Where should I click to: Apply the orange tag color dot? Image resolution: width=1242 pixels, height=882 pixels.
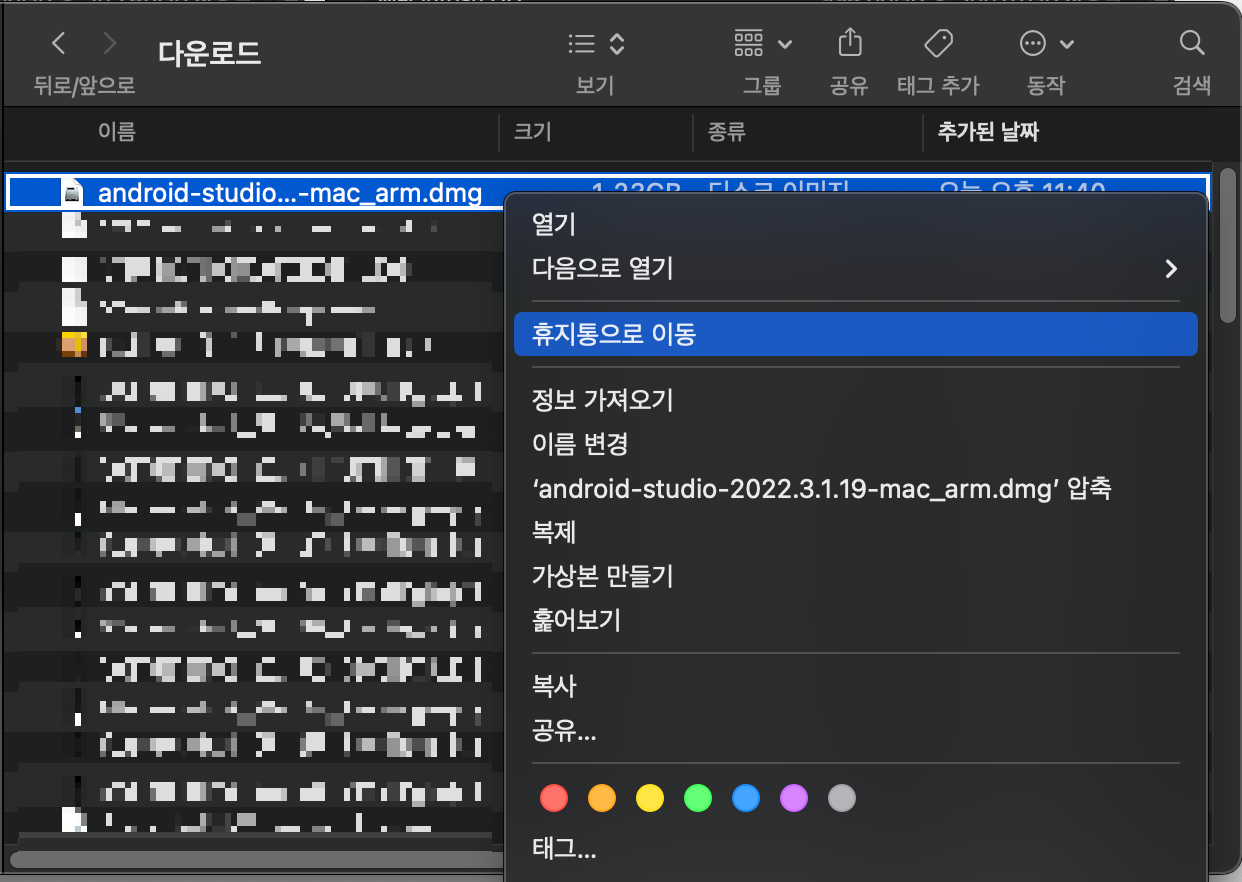tap(602, 798)
